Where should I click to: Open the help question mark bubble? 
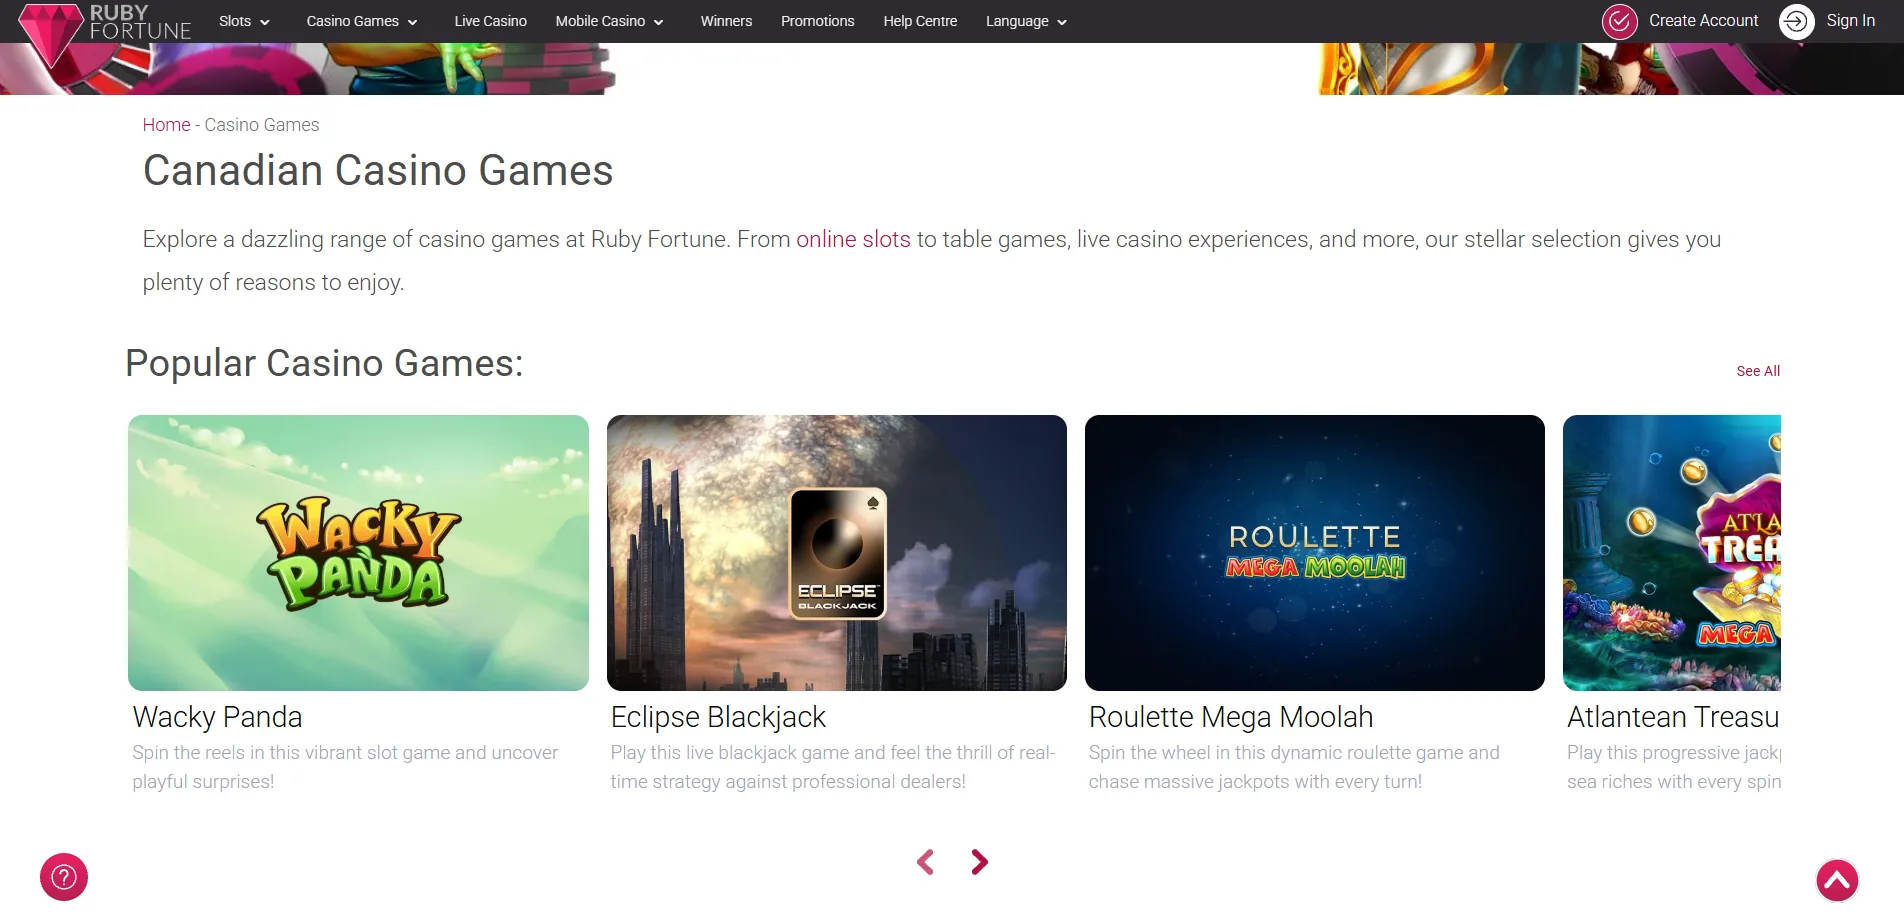click(x=64, y=877)
